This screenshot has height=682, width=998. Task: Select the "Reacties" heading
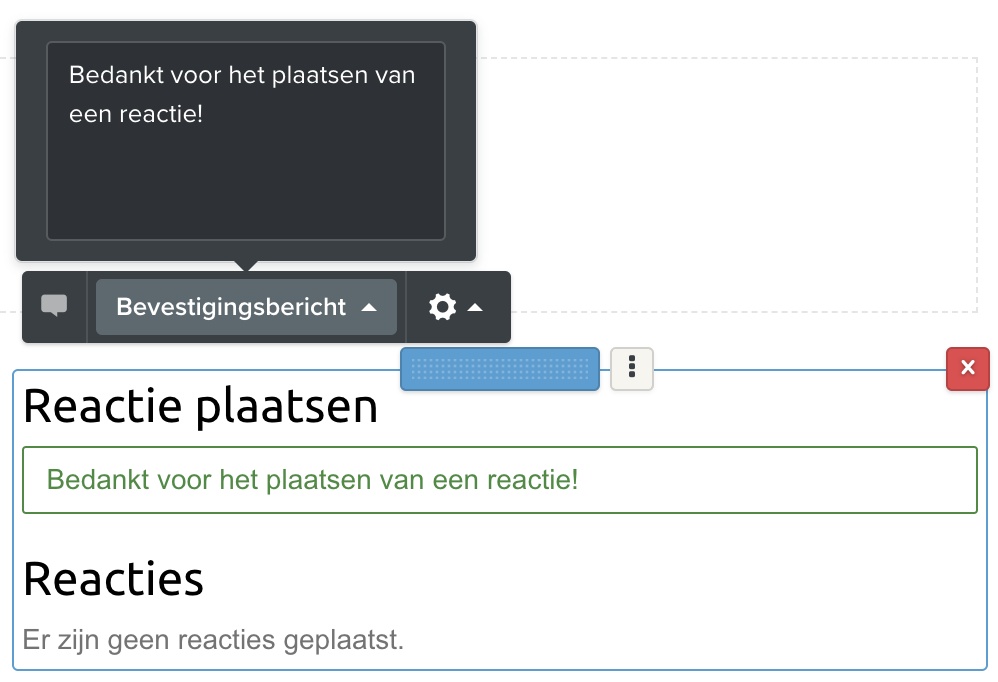113,578
